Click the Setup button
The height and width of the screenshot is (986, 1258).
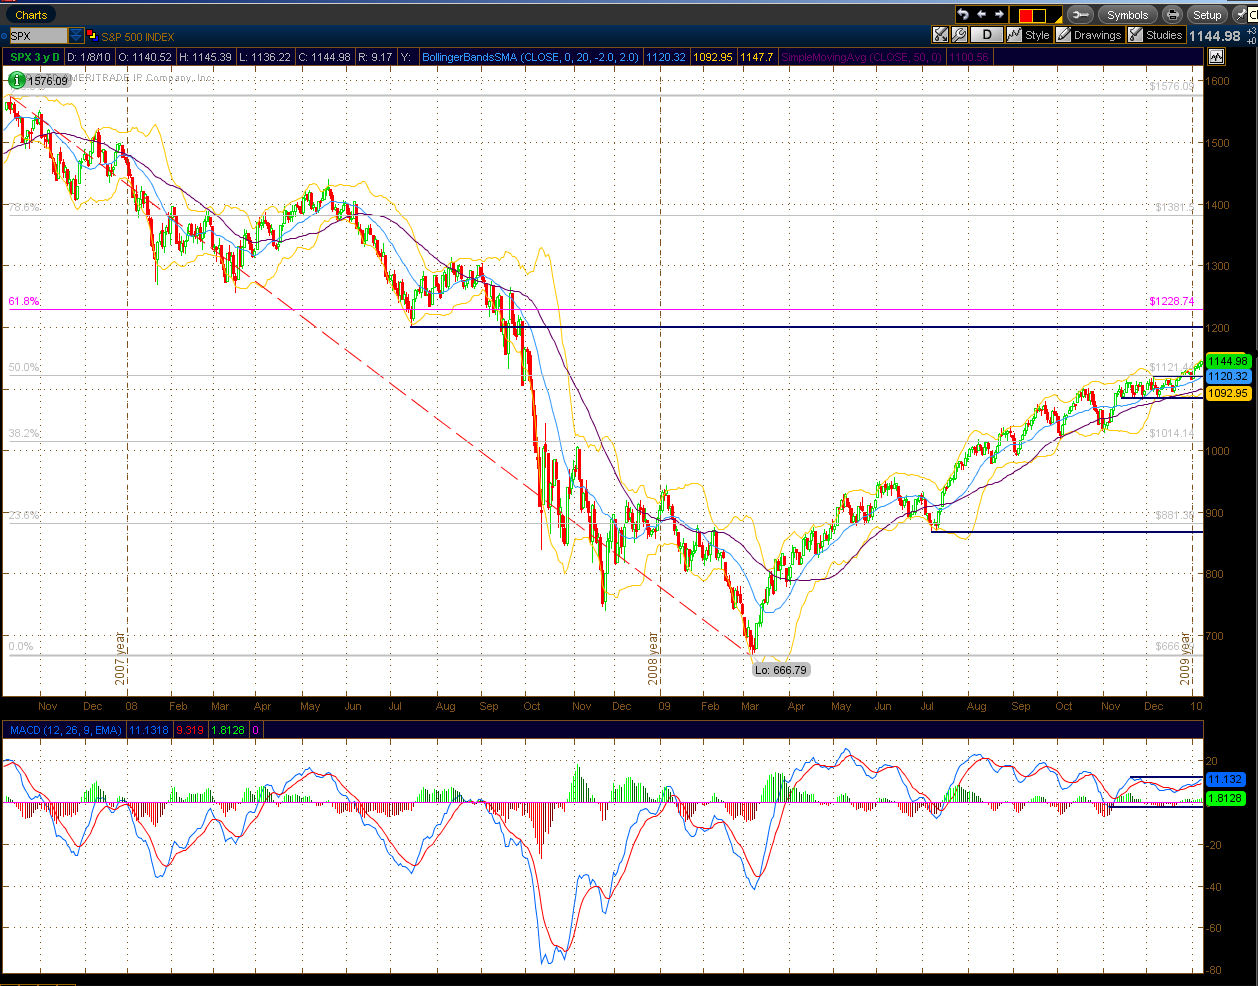click(x=1207, y=15)
